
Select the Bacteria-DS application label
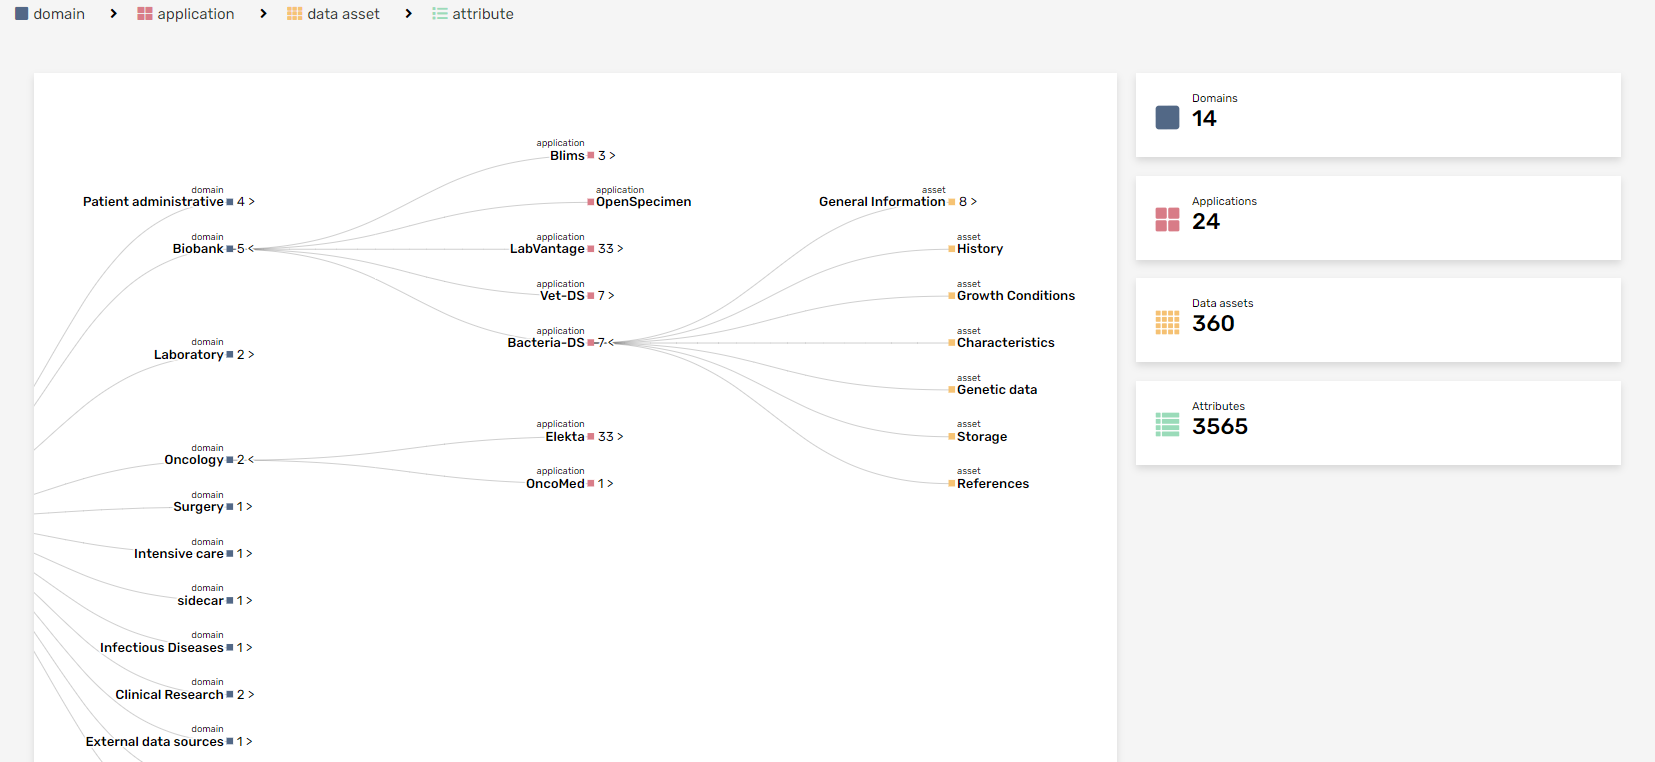[546, 343]
